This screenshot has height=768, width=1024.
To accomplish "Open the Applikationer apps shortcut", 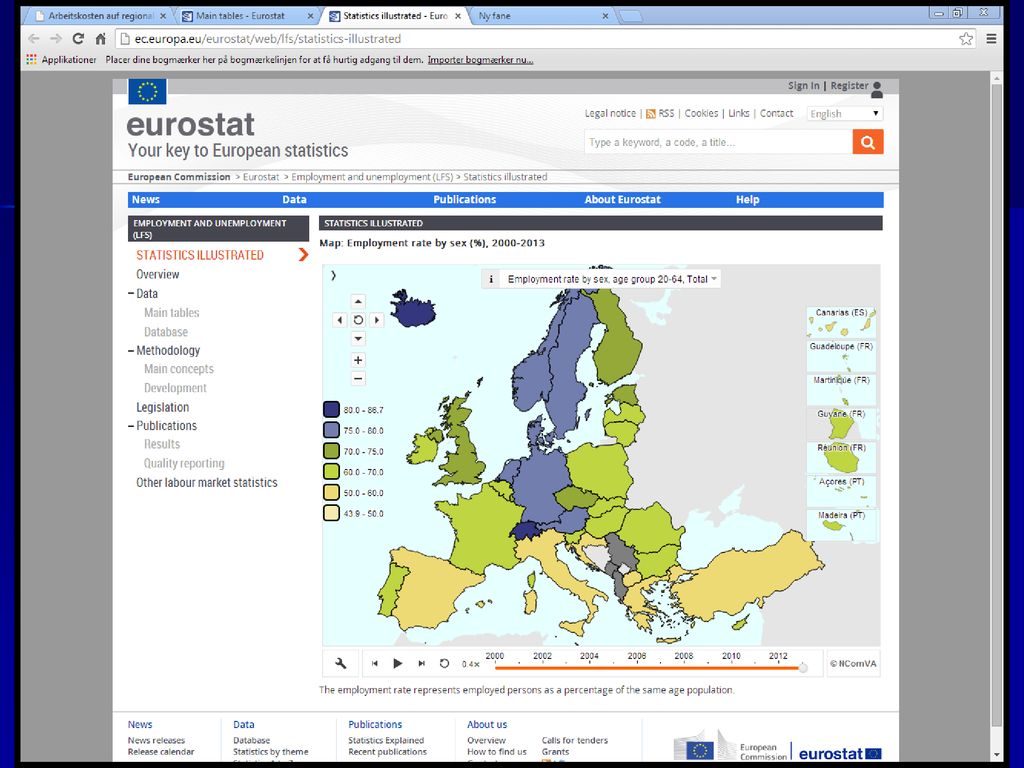I will point(61,59).
